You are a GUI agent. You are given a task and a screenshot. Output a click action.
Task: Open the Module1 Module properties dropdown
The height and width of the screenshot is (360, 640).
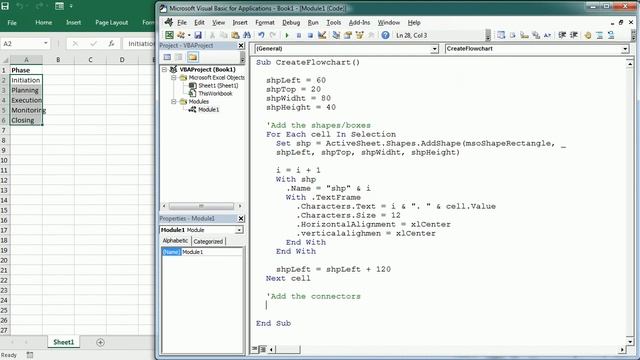click(x=239, y=230)
